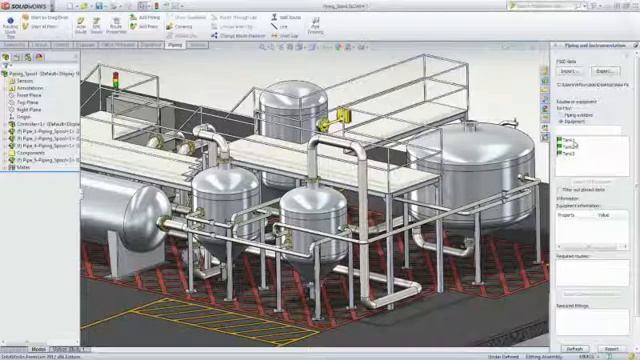This screenshot has height=360, width=640.
Task: Click the Zoom to Fit view icon
Action: pyautogui.click(x=262, y=47)
